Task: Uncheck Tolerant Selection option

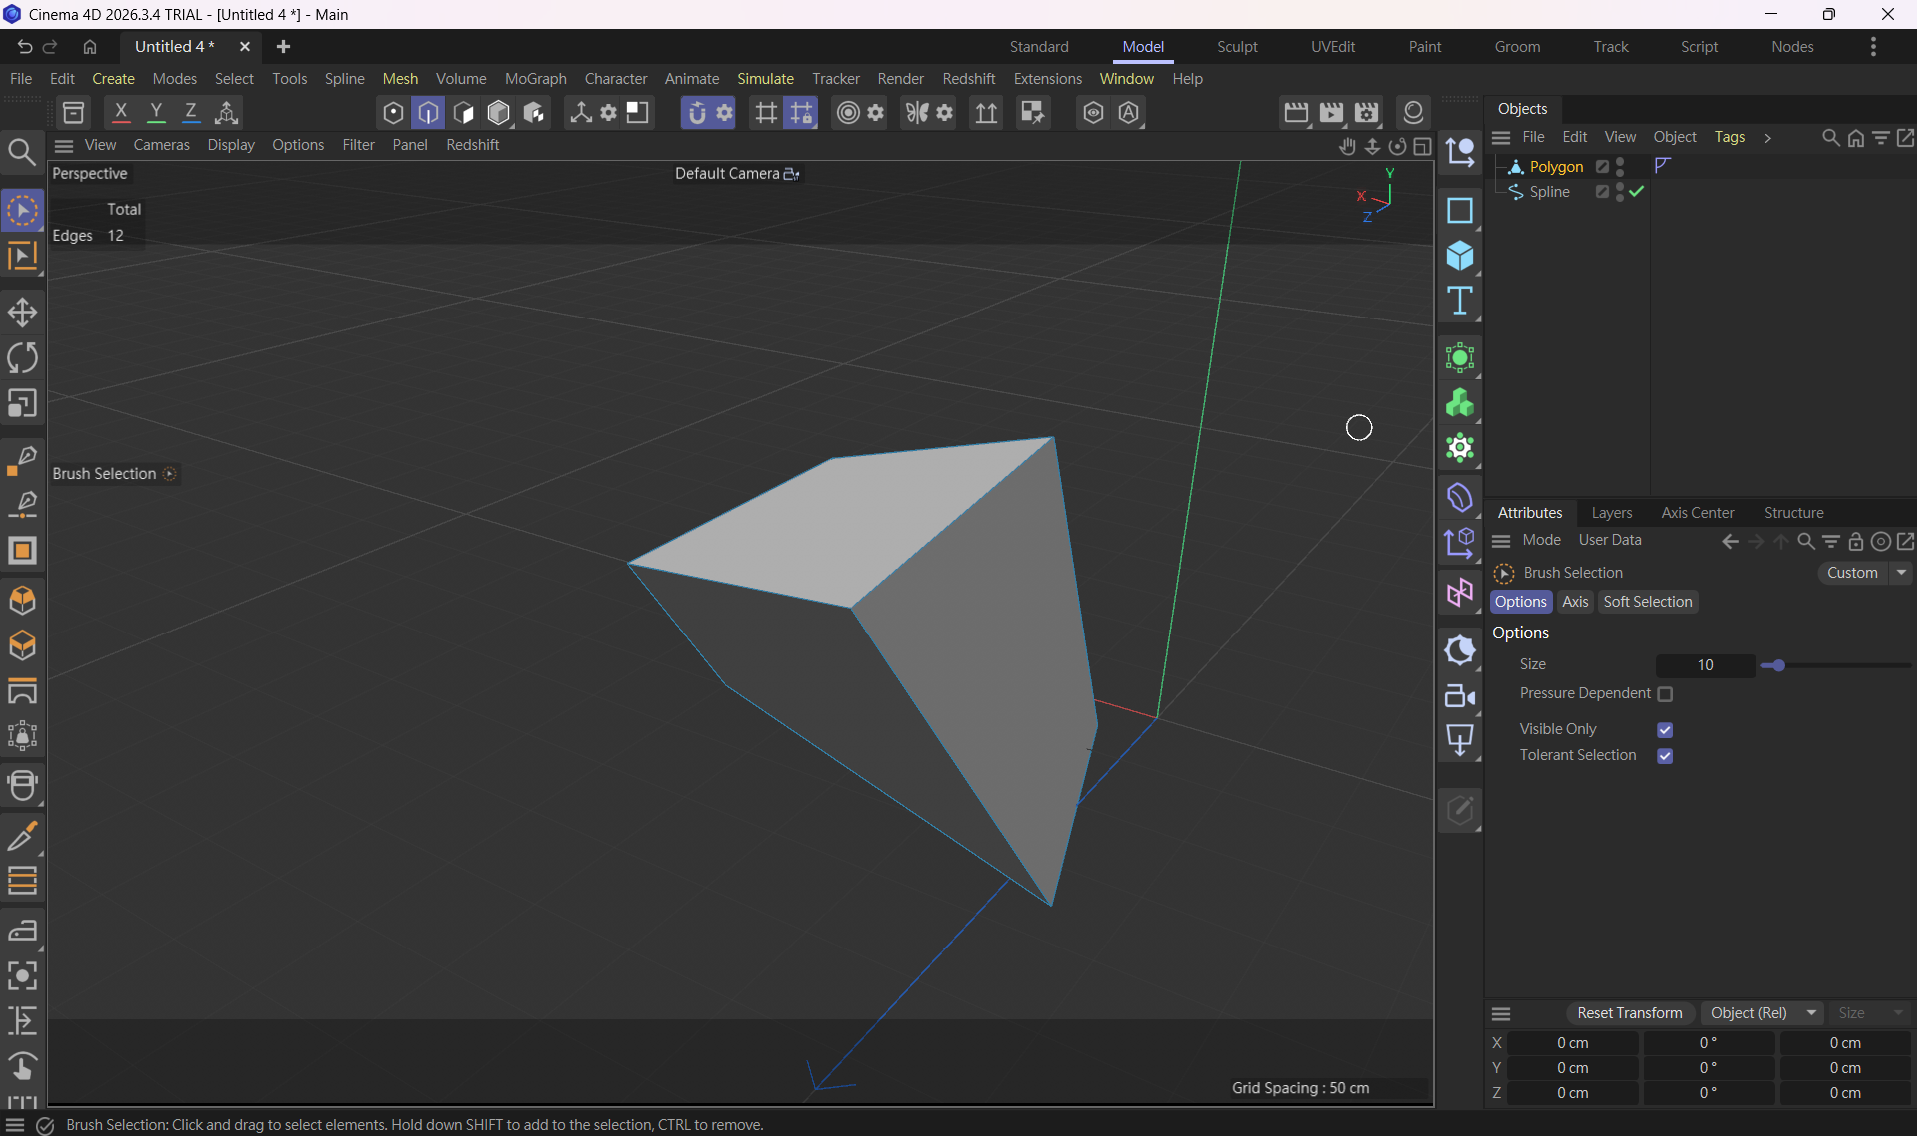Action: pyautogui.click(x=1665, y=756)
